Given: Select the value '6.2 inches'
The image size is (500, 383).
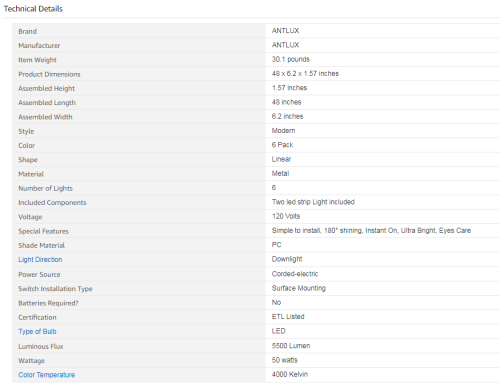Looking at the screenshot, I should click(x=287, y=116).
